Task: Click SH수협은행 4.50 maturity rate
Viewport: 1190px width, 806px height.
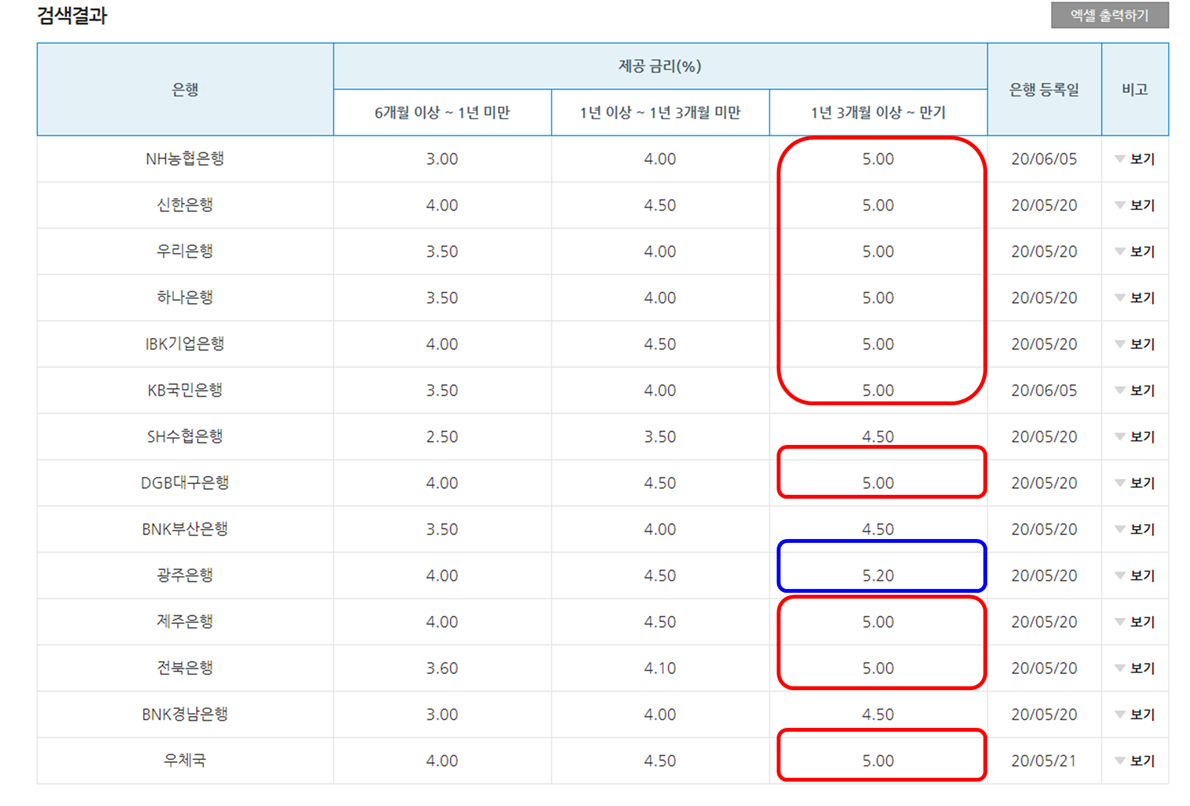Action: pos(878,436)
